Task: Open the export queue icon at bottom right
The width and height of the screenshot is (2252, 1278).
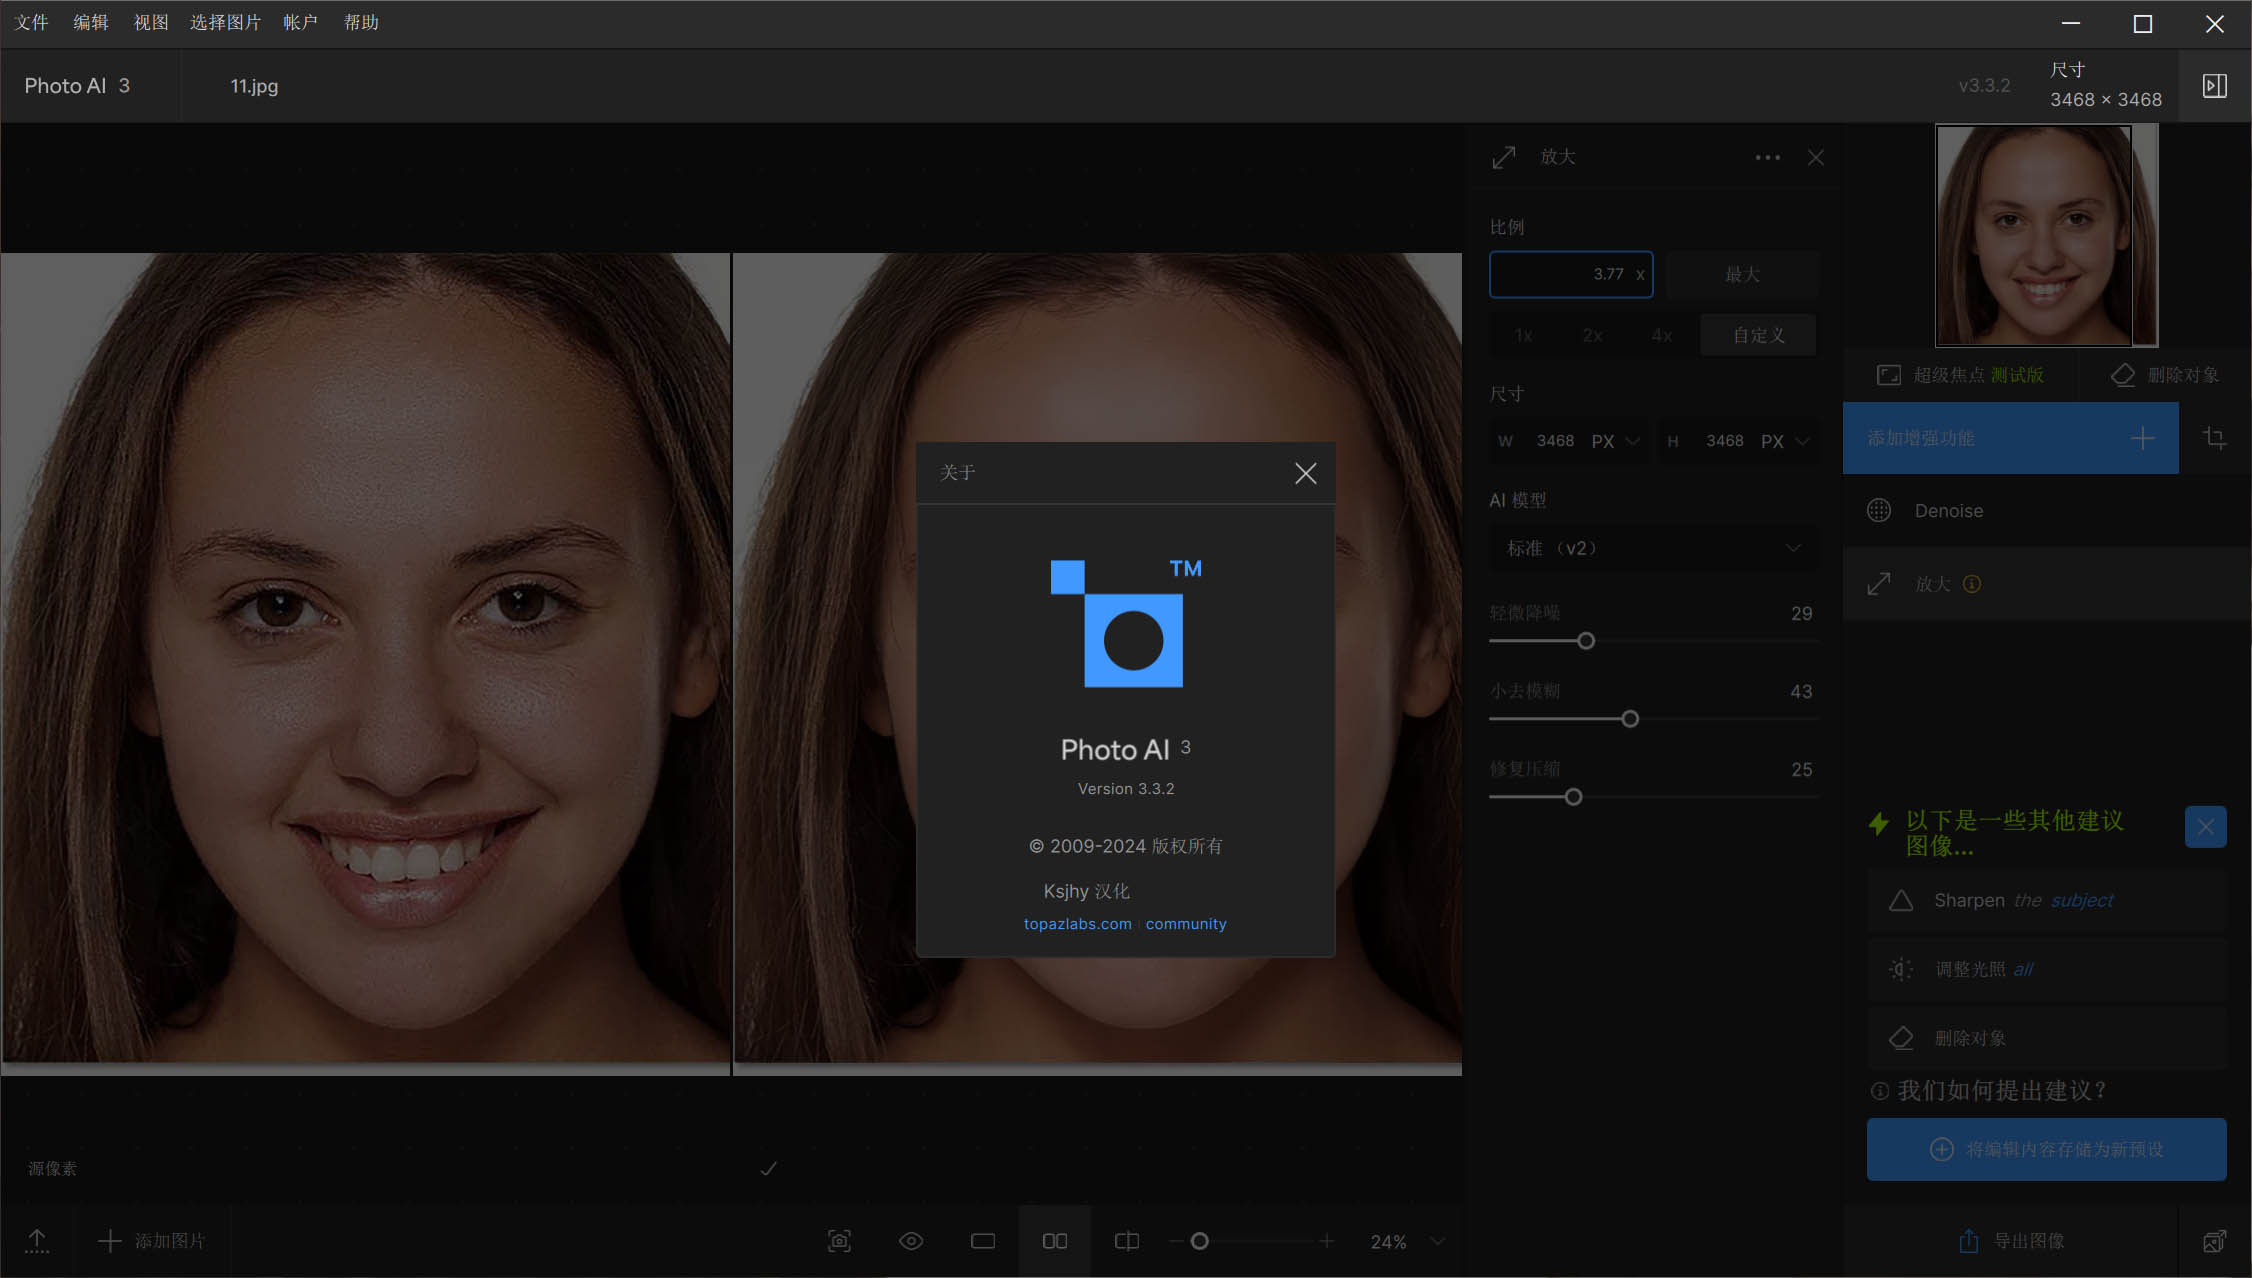Action: (2214, 1241)
